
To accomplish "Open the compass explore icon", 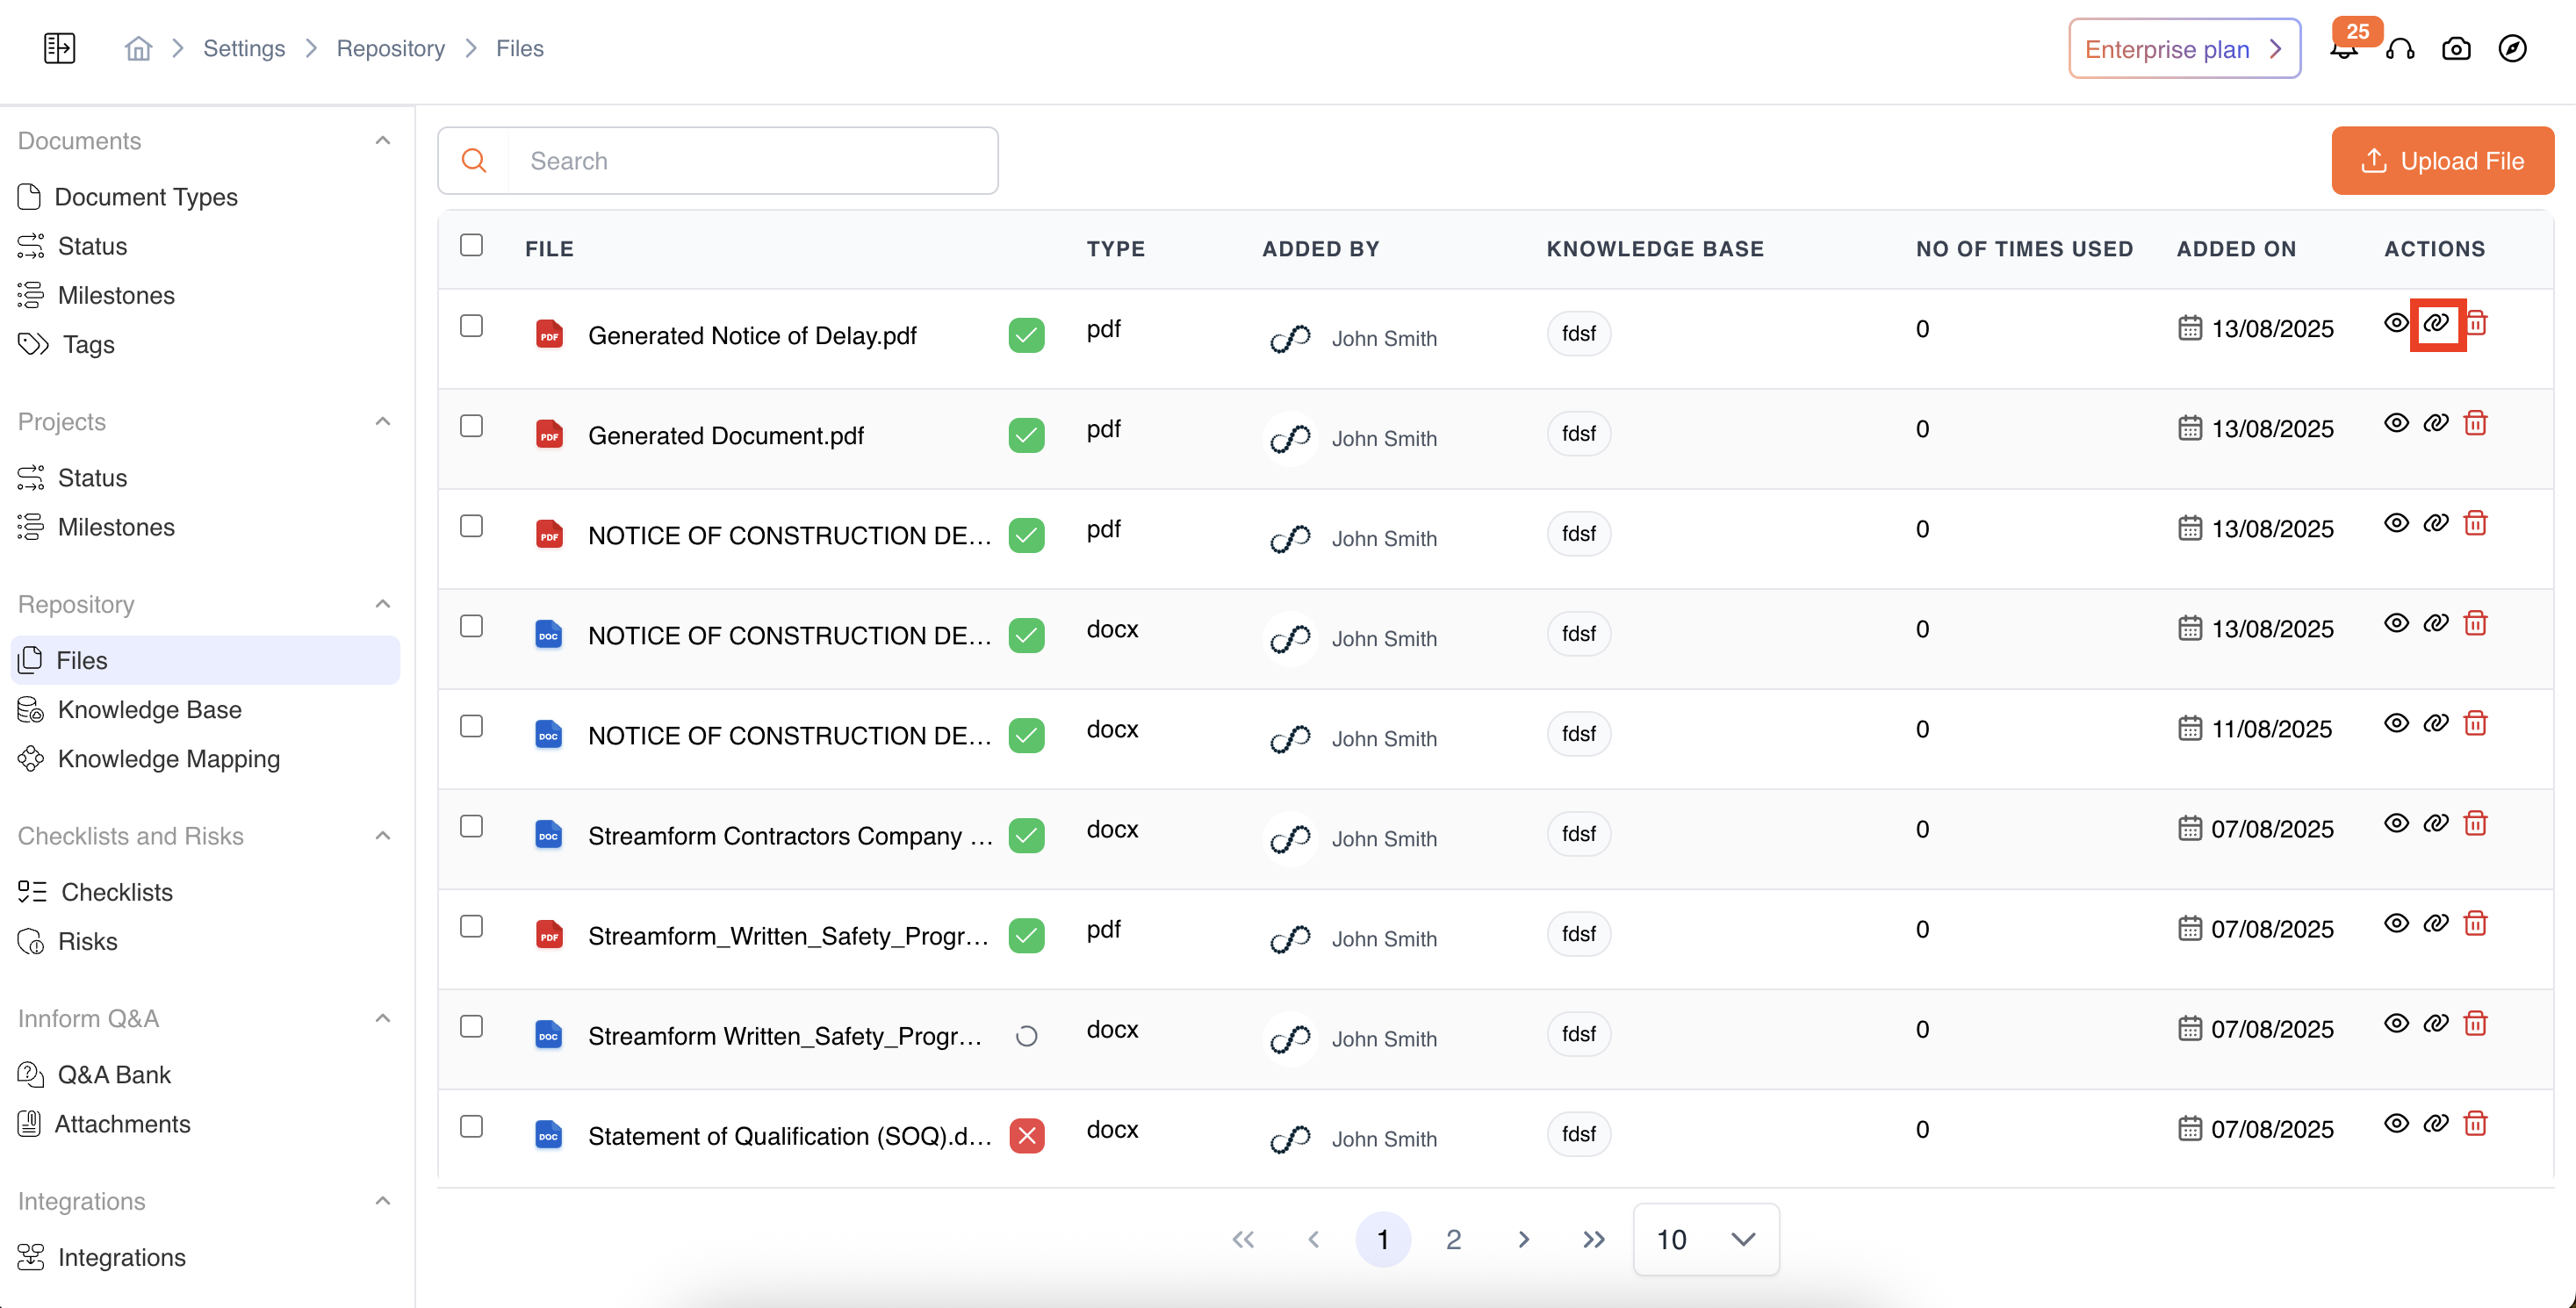I will [x=2512, y=49].
